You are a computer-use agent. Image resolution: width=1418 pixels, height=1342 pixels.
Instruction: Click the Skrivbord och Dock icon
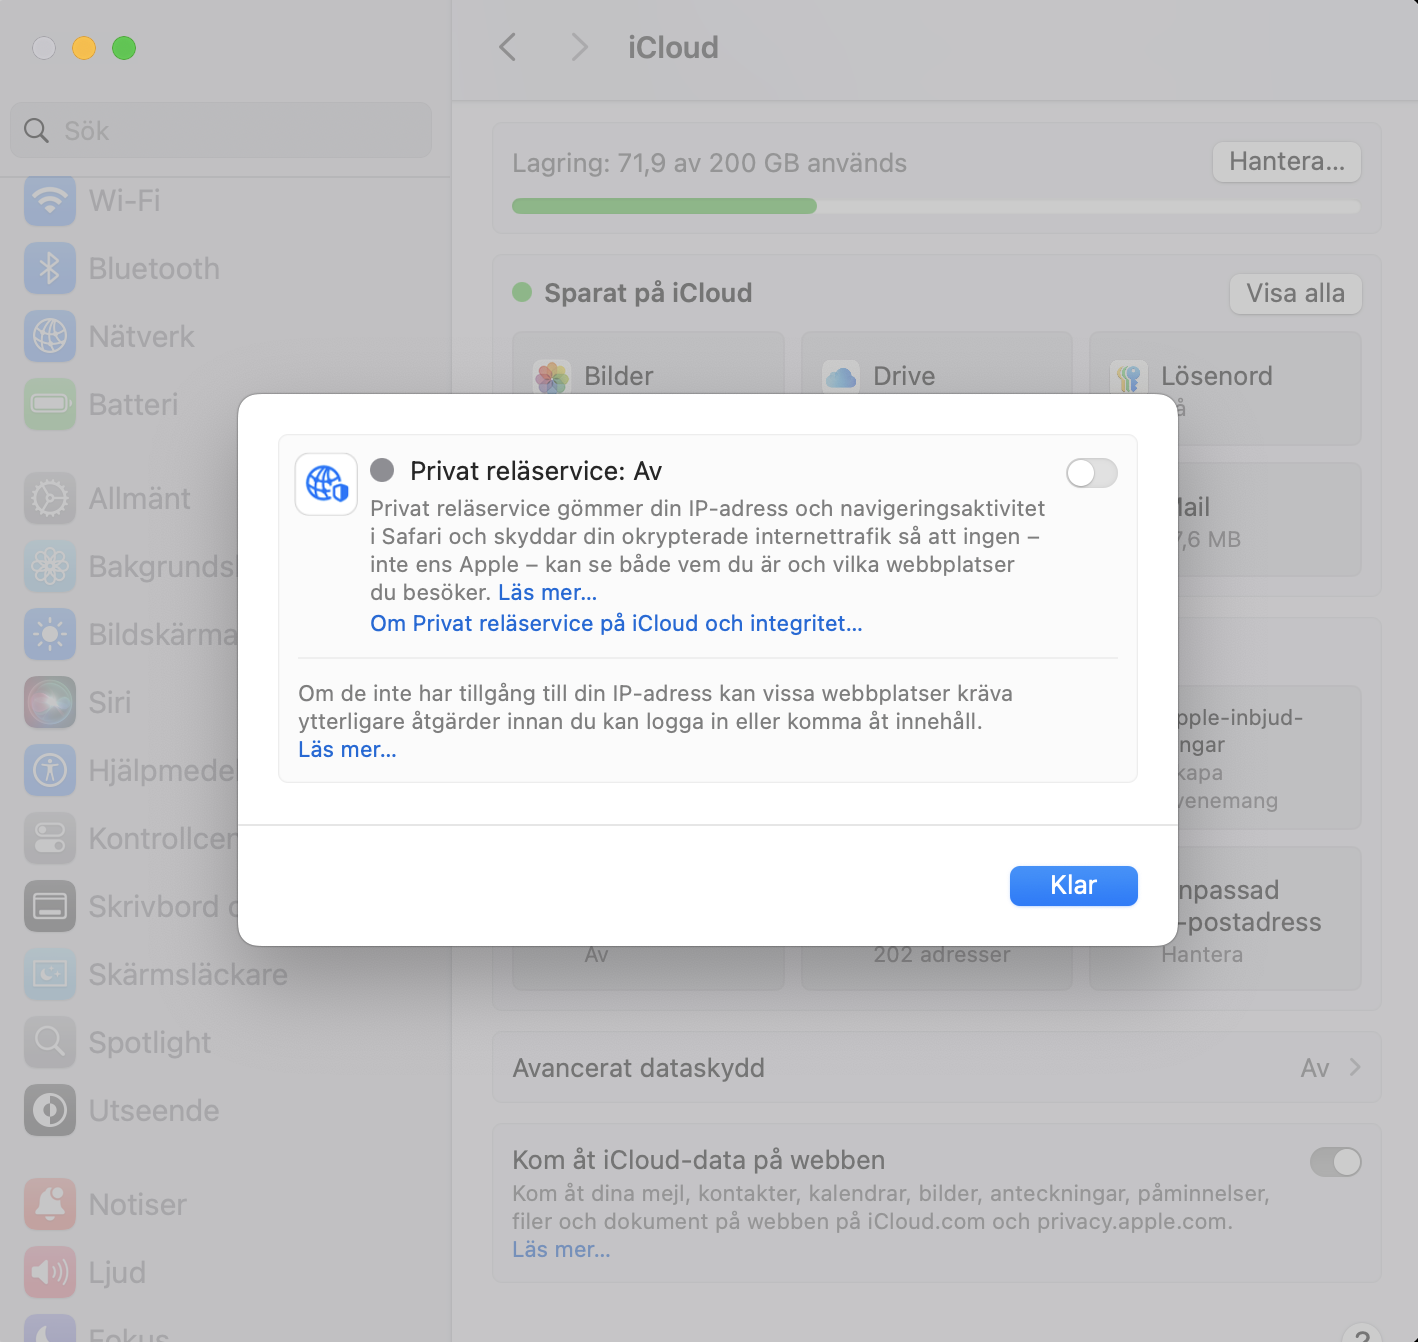click(x=50, y=906)
